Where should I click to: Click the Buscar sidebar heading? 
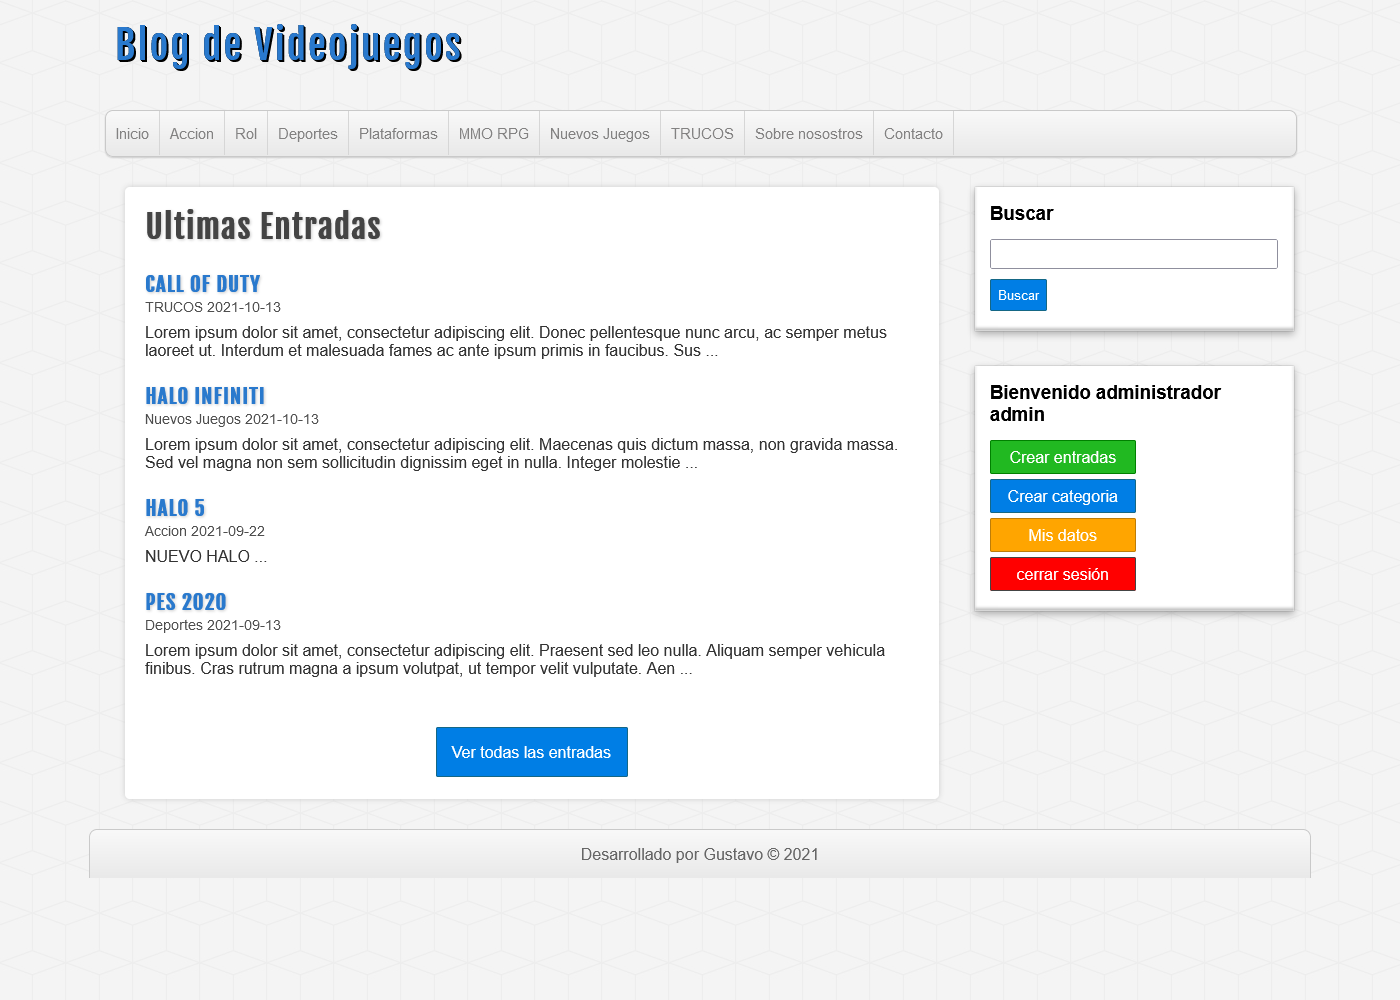[1021, 213]
